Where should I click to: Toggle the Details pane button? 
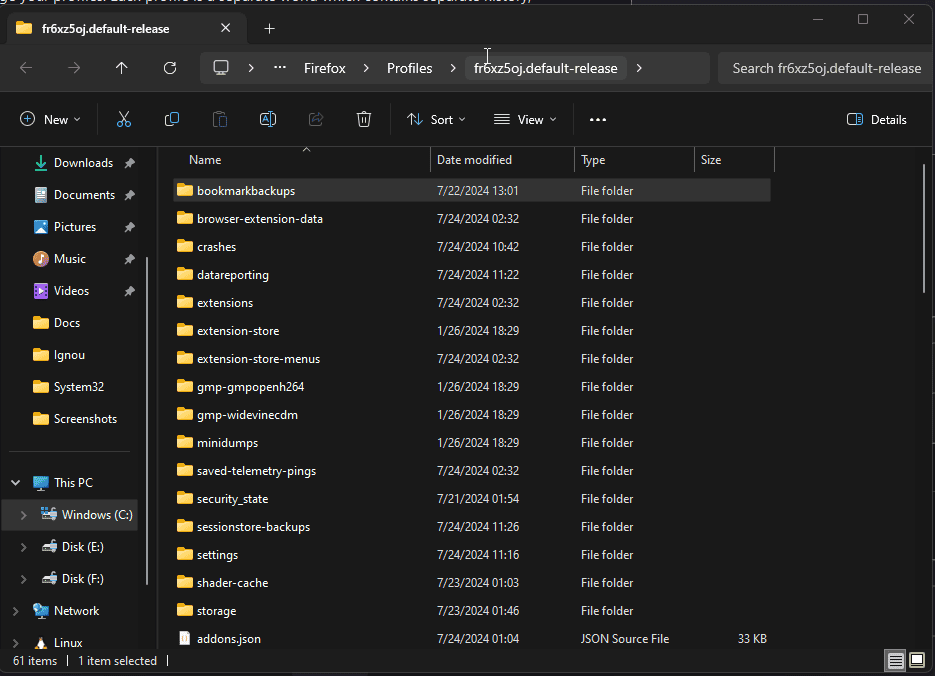[877, 120]
